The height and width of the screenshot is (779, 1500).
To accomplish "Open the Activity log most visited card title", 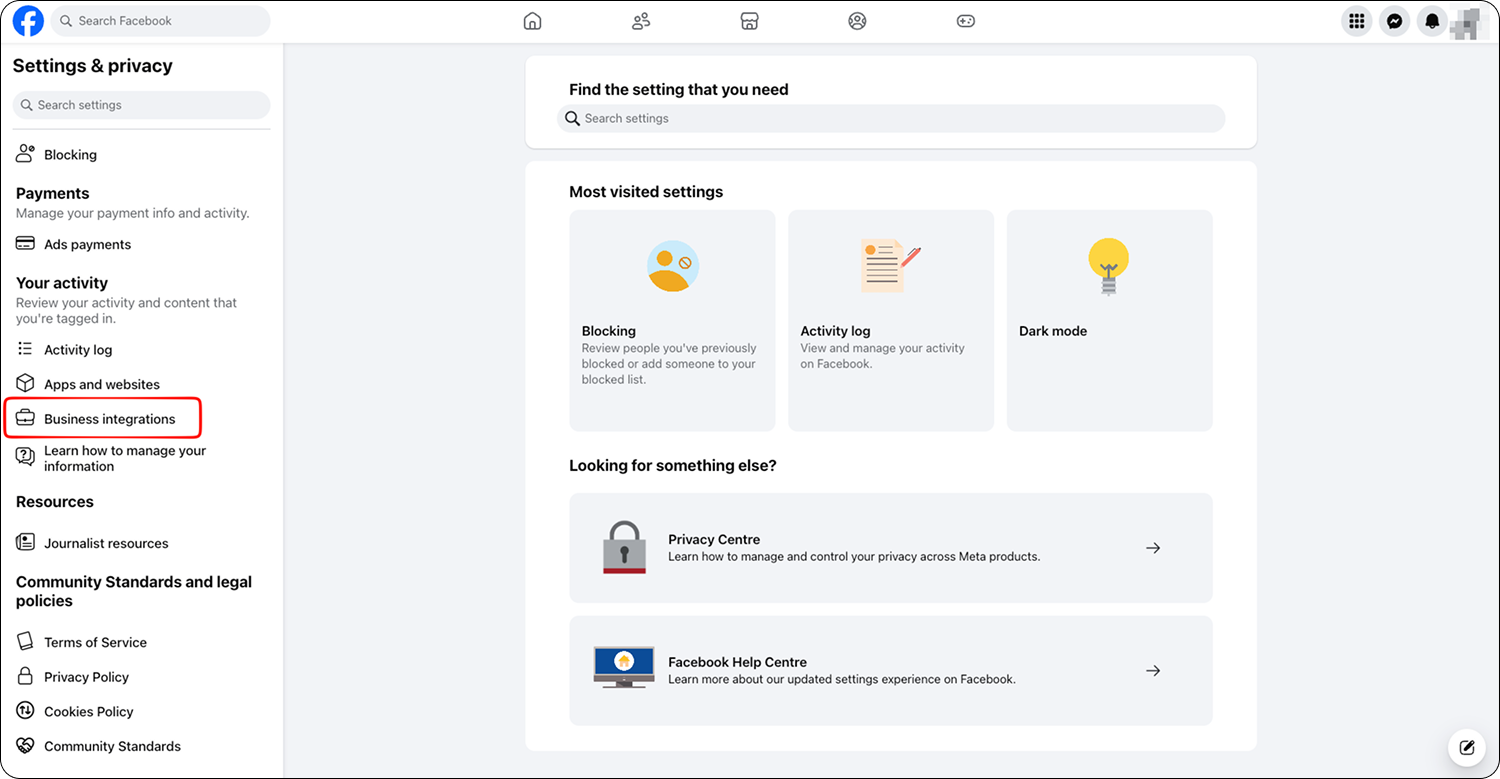I will (x=835, y=331).
